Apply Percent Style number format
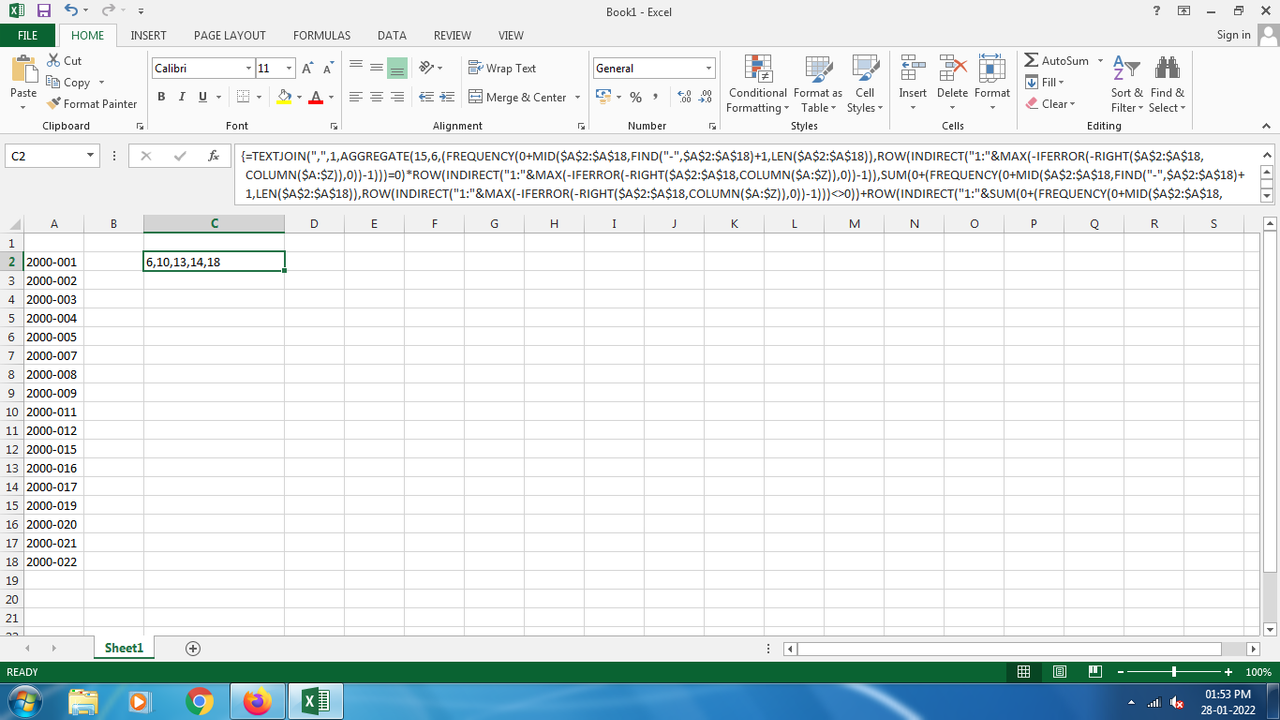This screenshot has width=1280, height=720. pyautogui.click(x=635, y=97)
